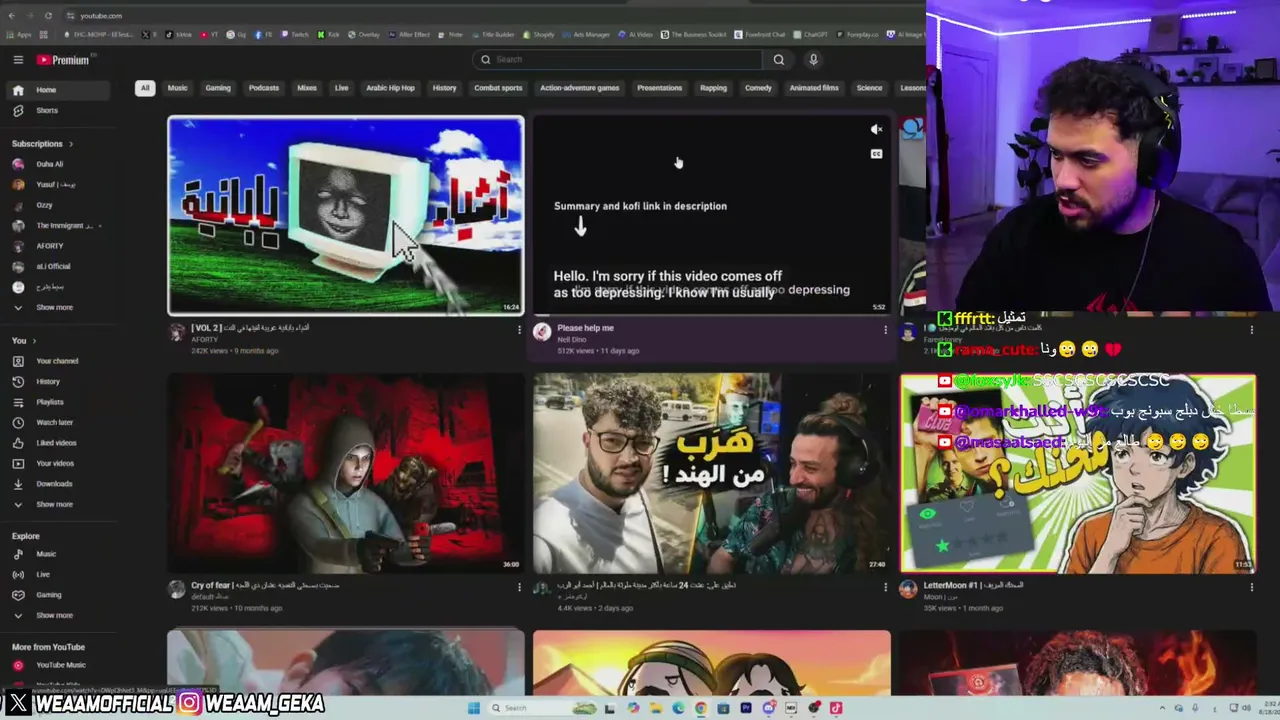Toggle closed captions on the video preview
1280x720 pixels.
tap(876, 154)
